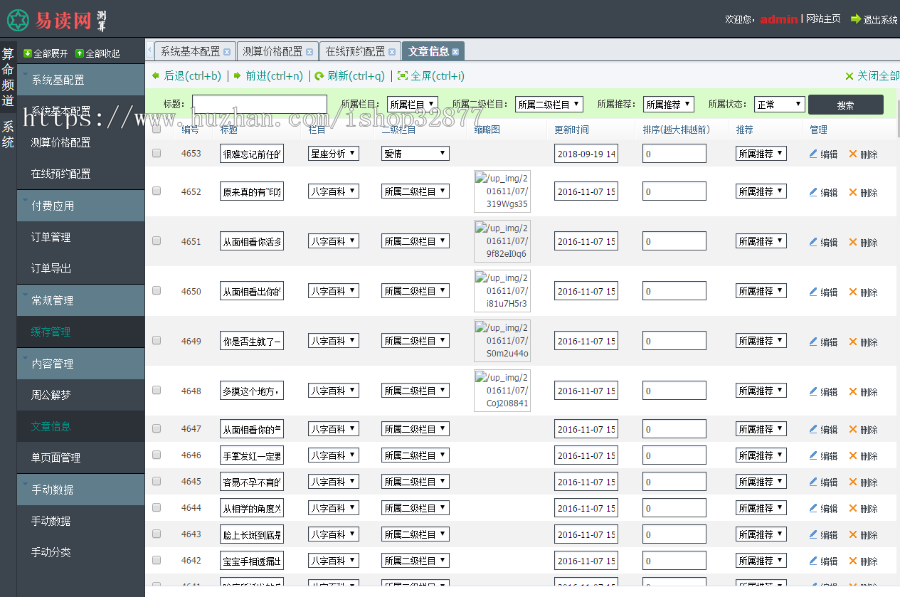Click the title field in row 4648
The height and width of the screenshot is (597, 900).
coord(252,391)
